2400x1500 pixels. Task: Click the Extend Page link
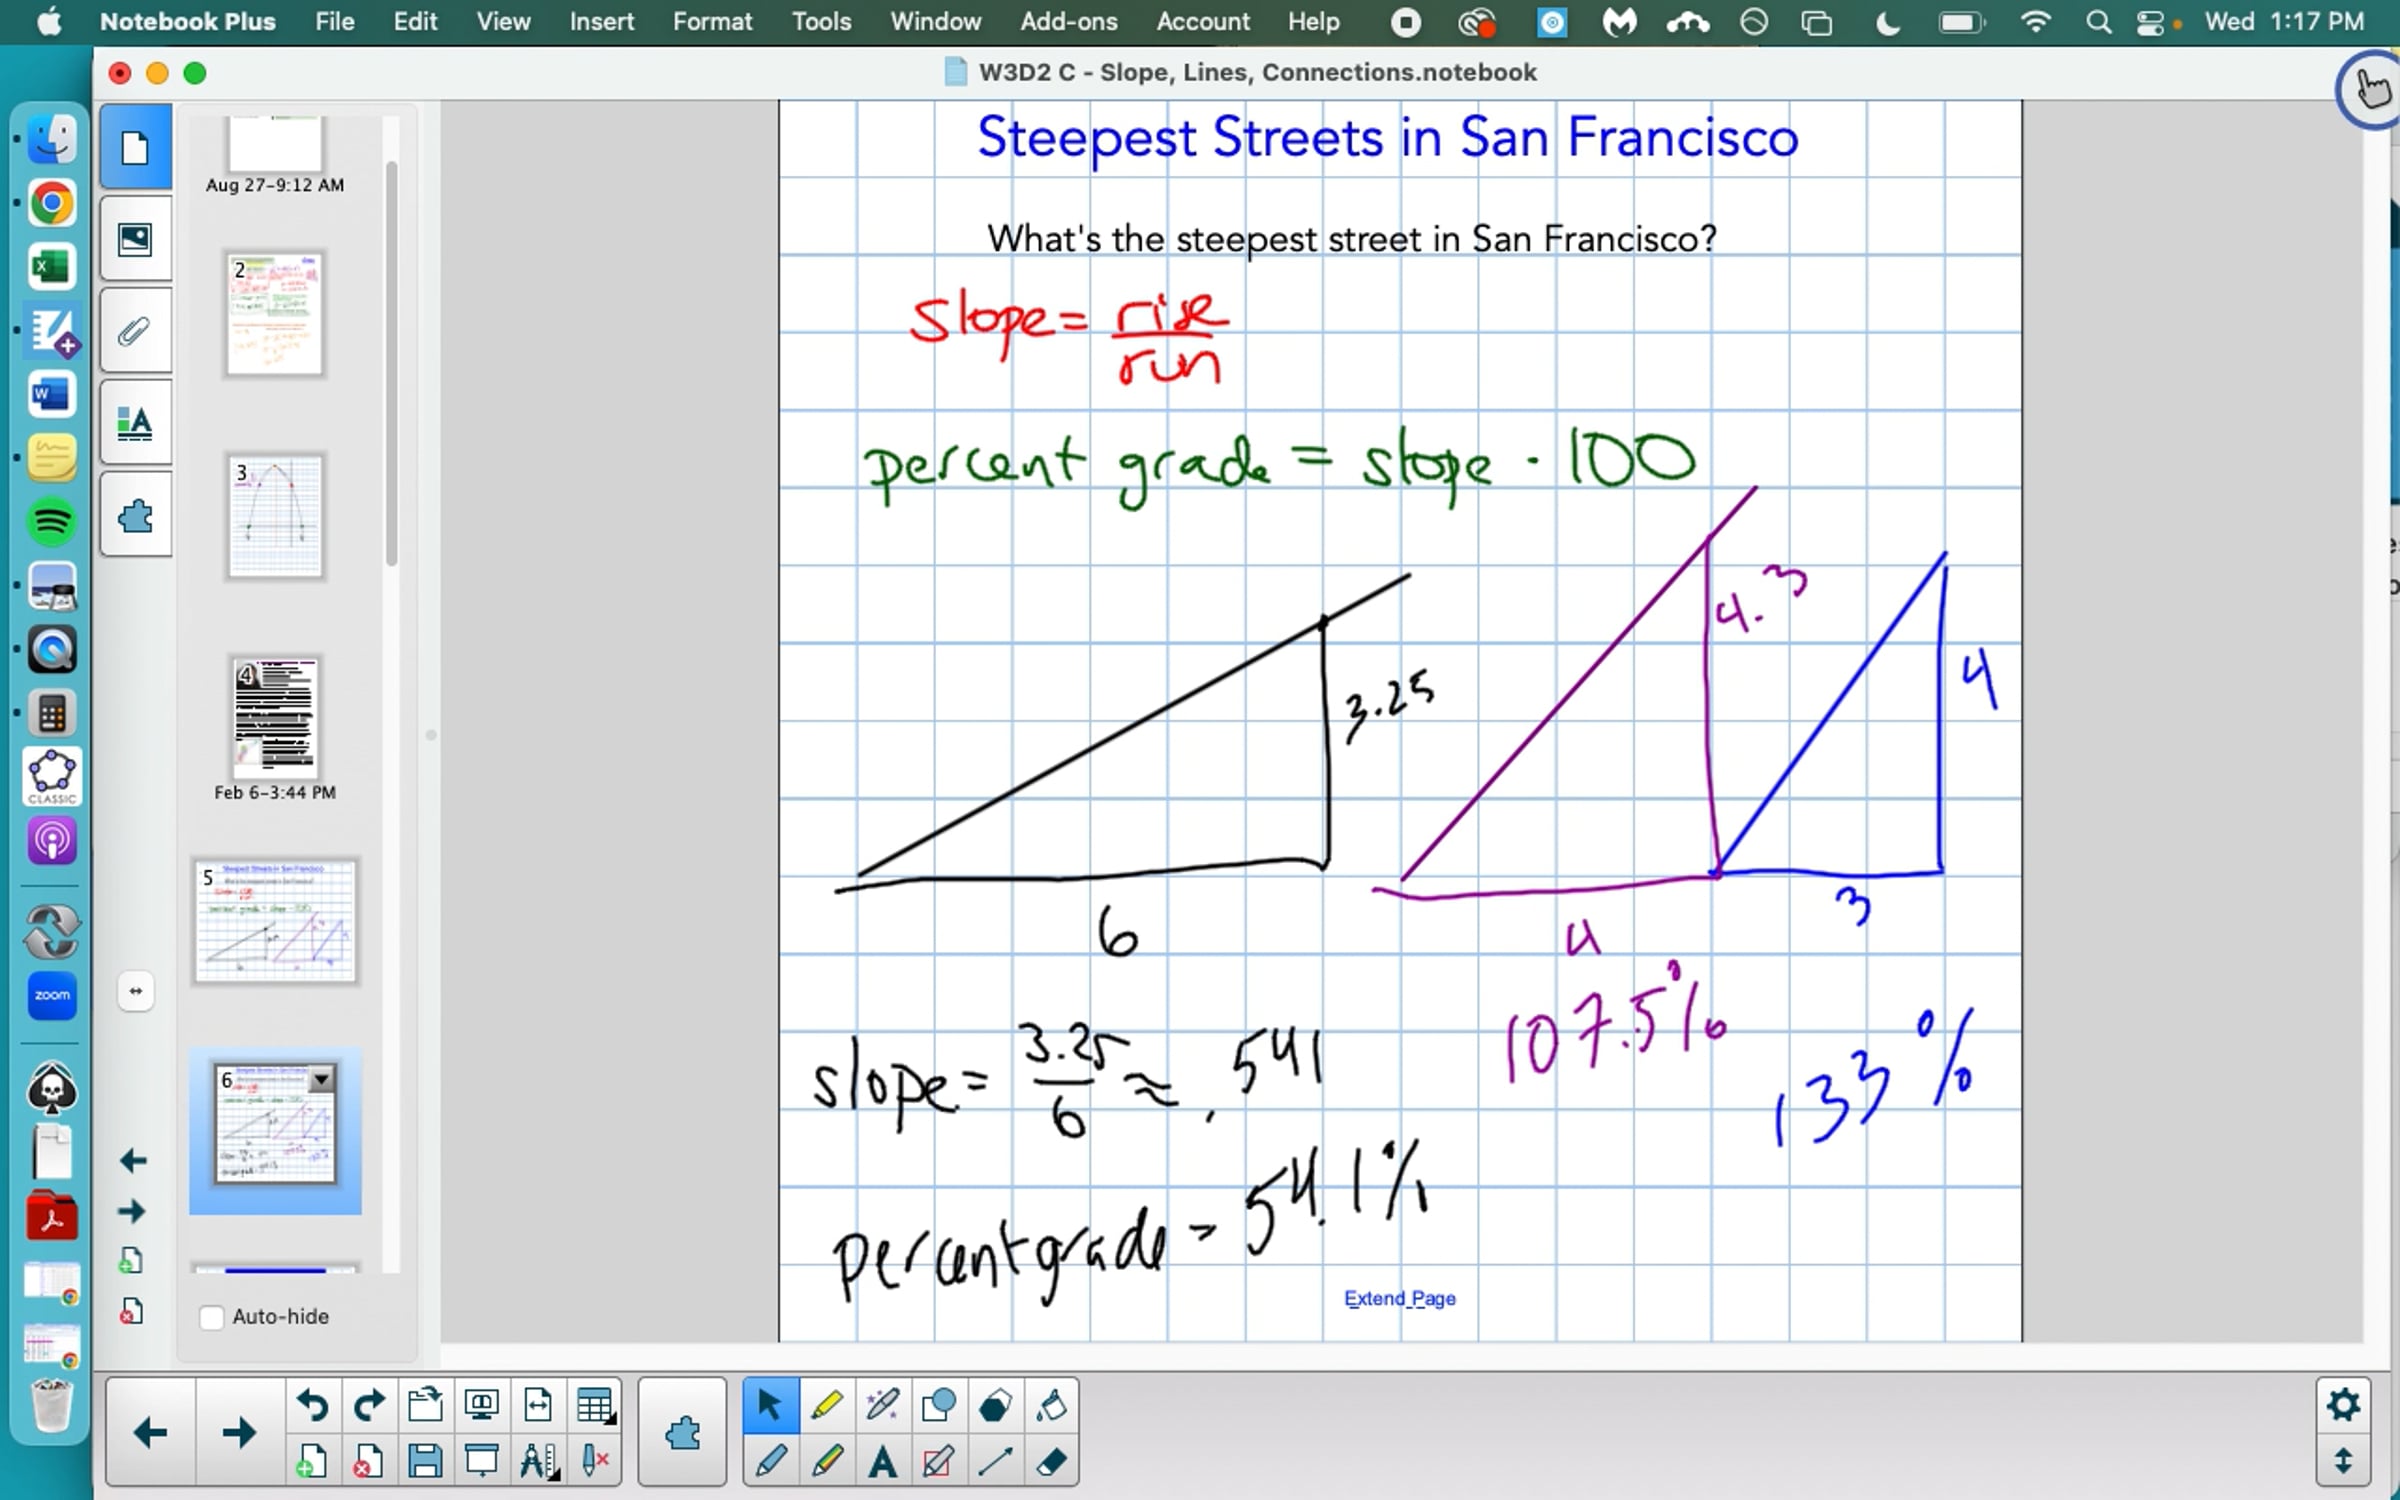1399,1298
